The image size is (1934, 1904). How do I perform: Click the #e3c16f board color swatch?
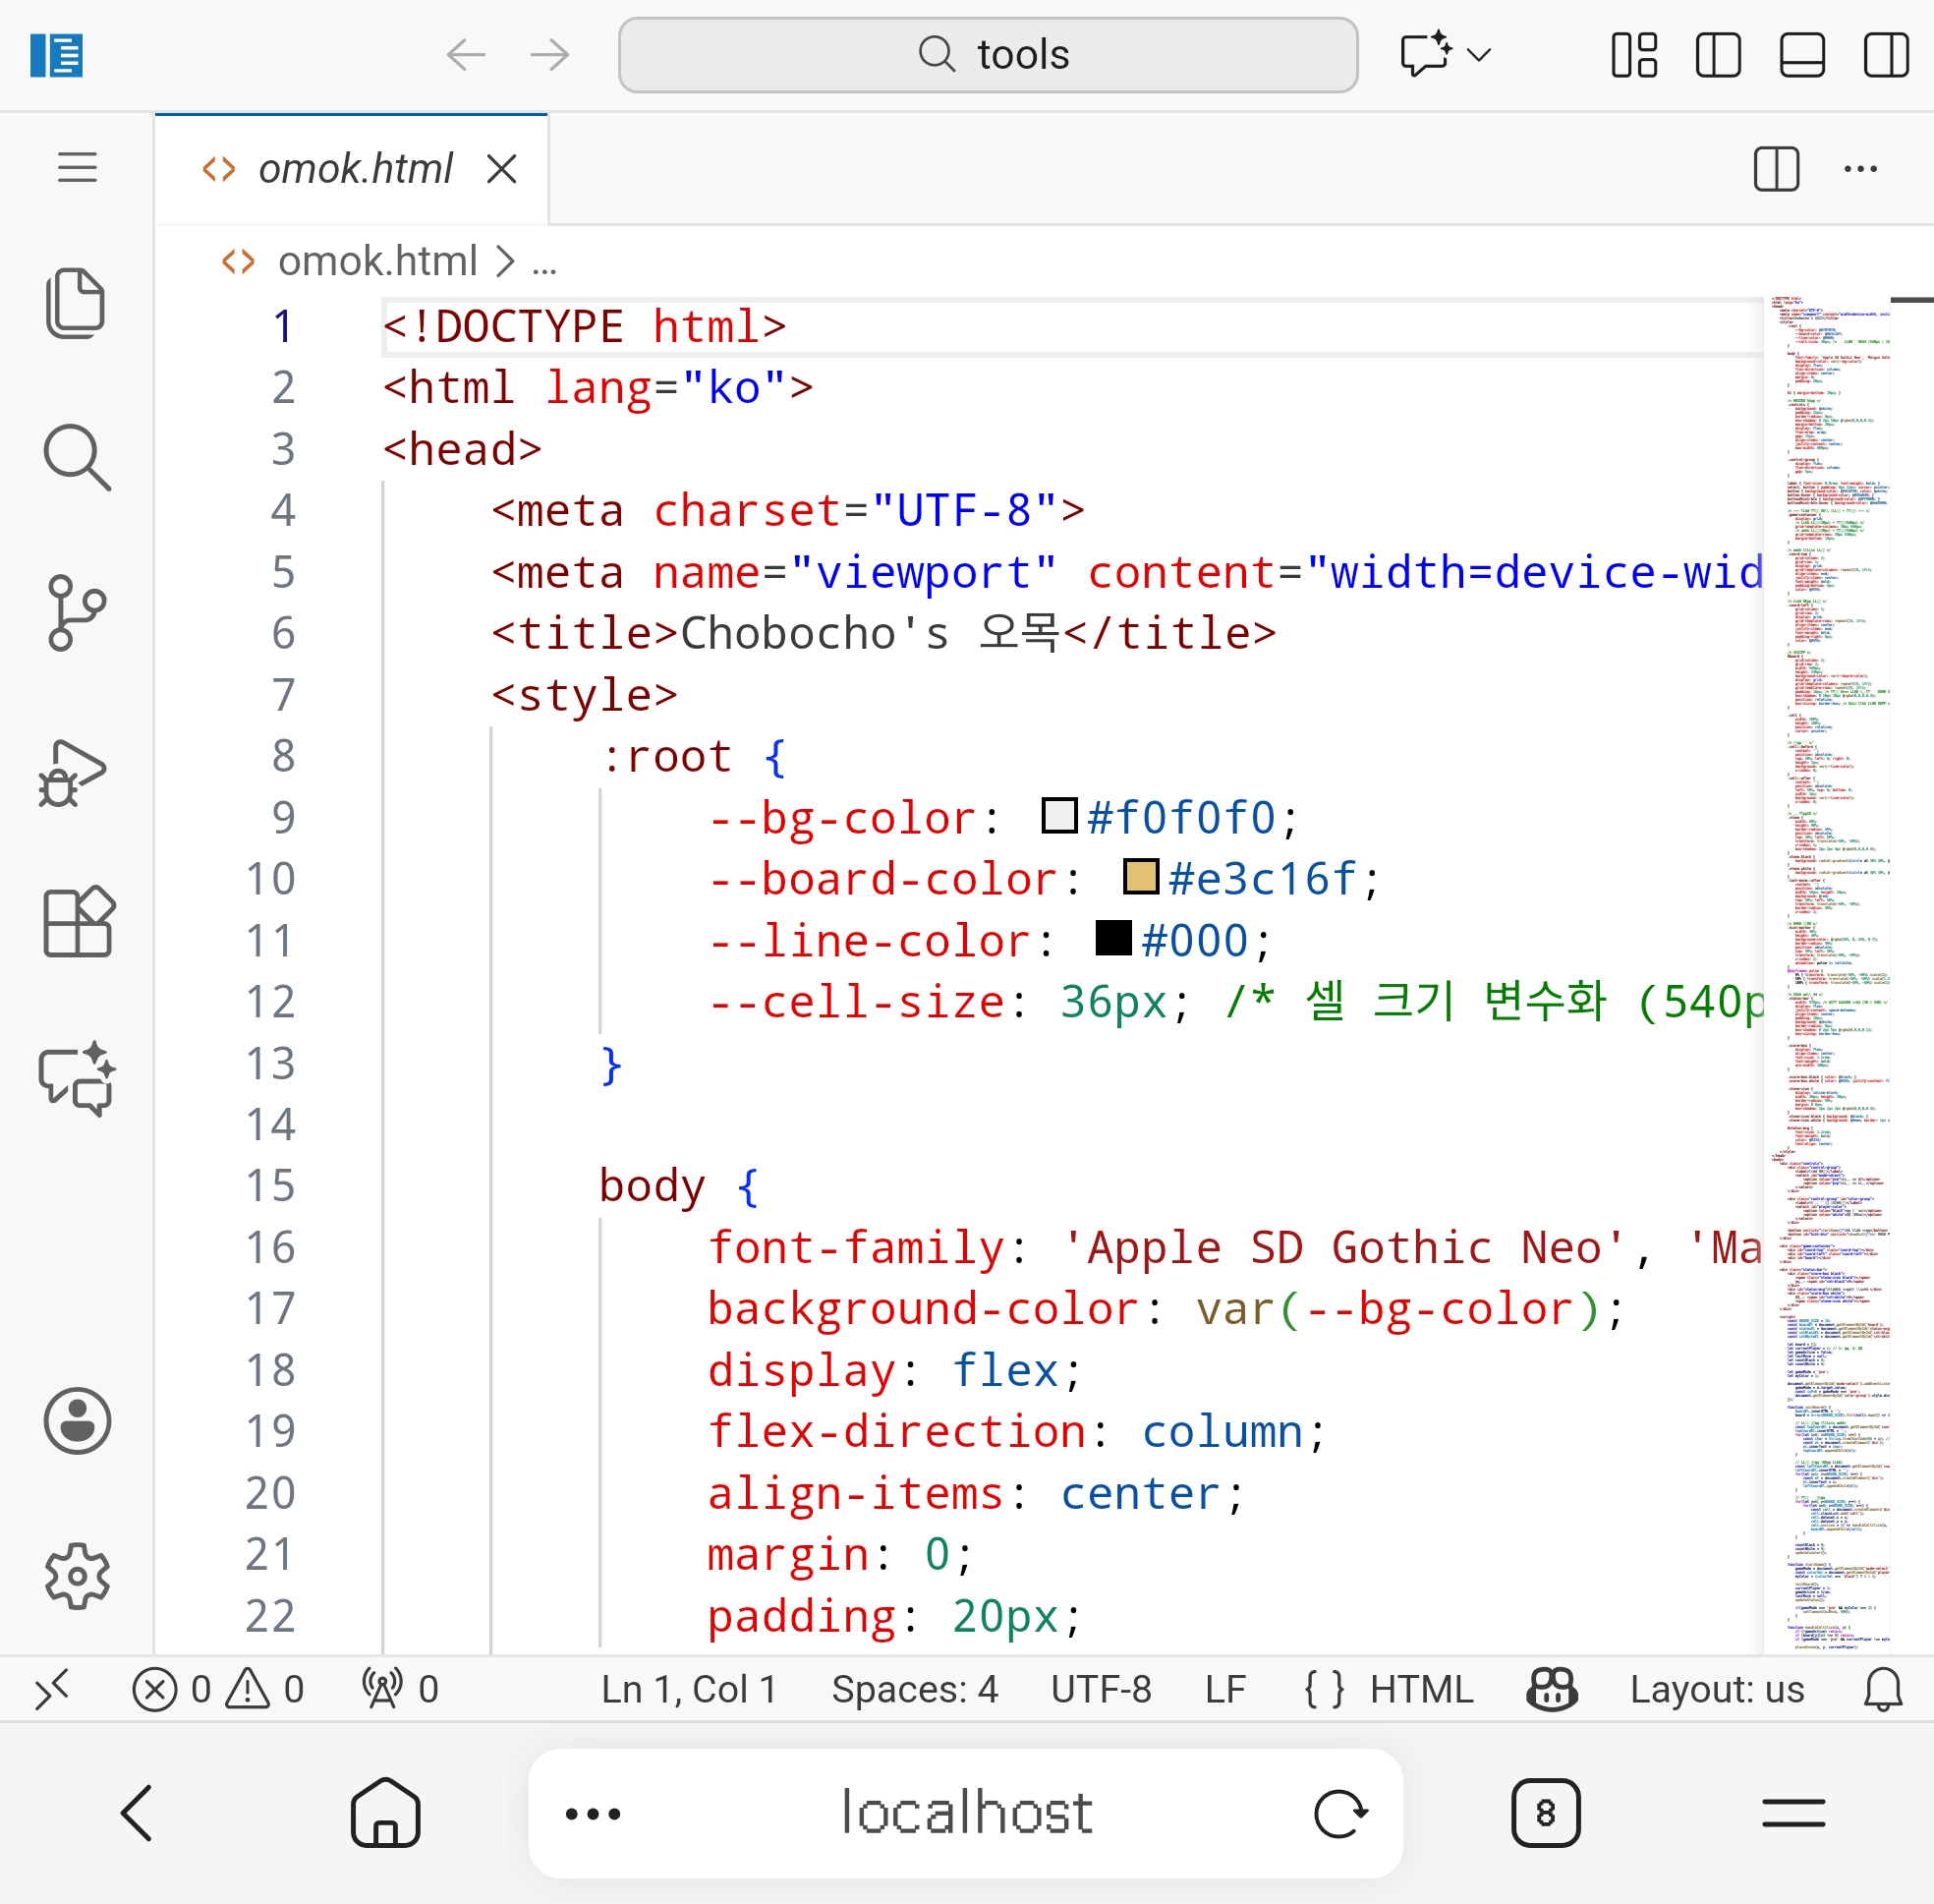click(x=1140, y=877)
